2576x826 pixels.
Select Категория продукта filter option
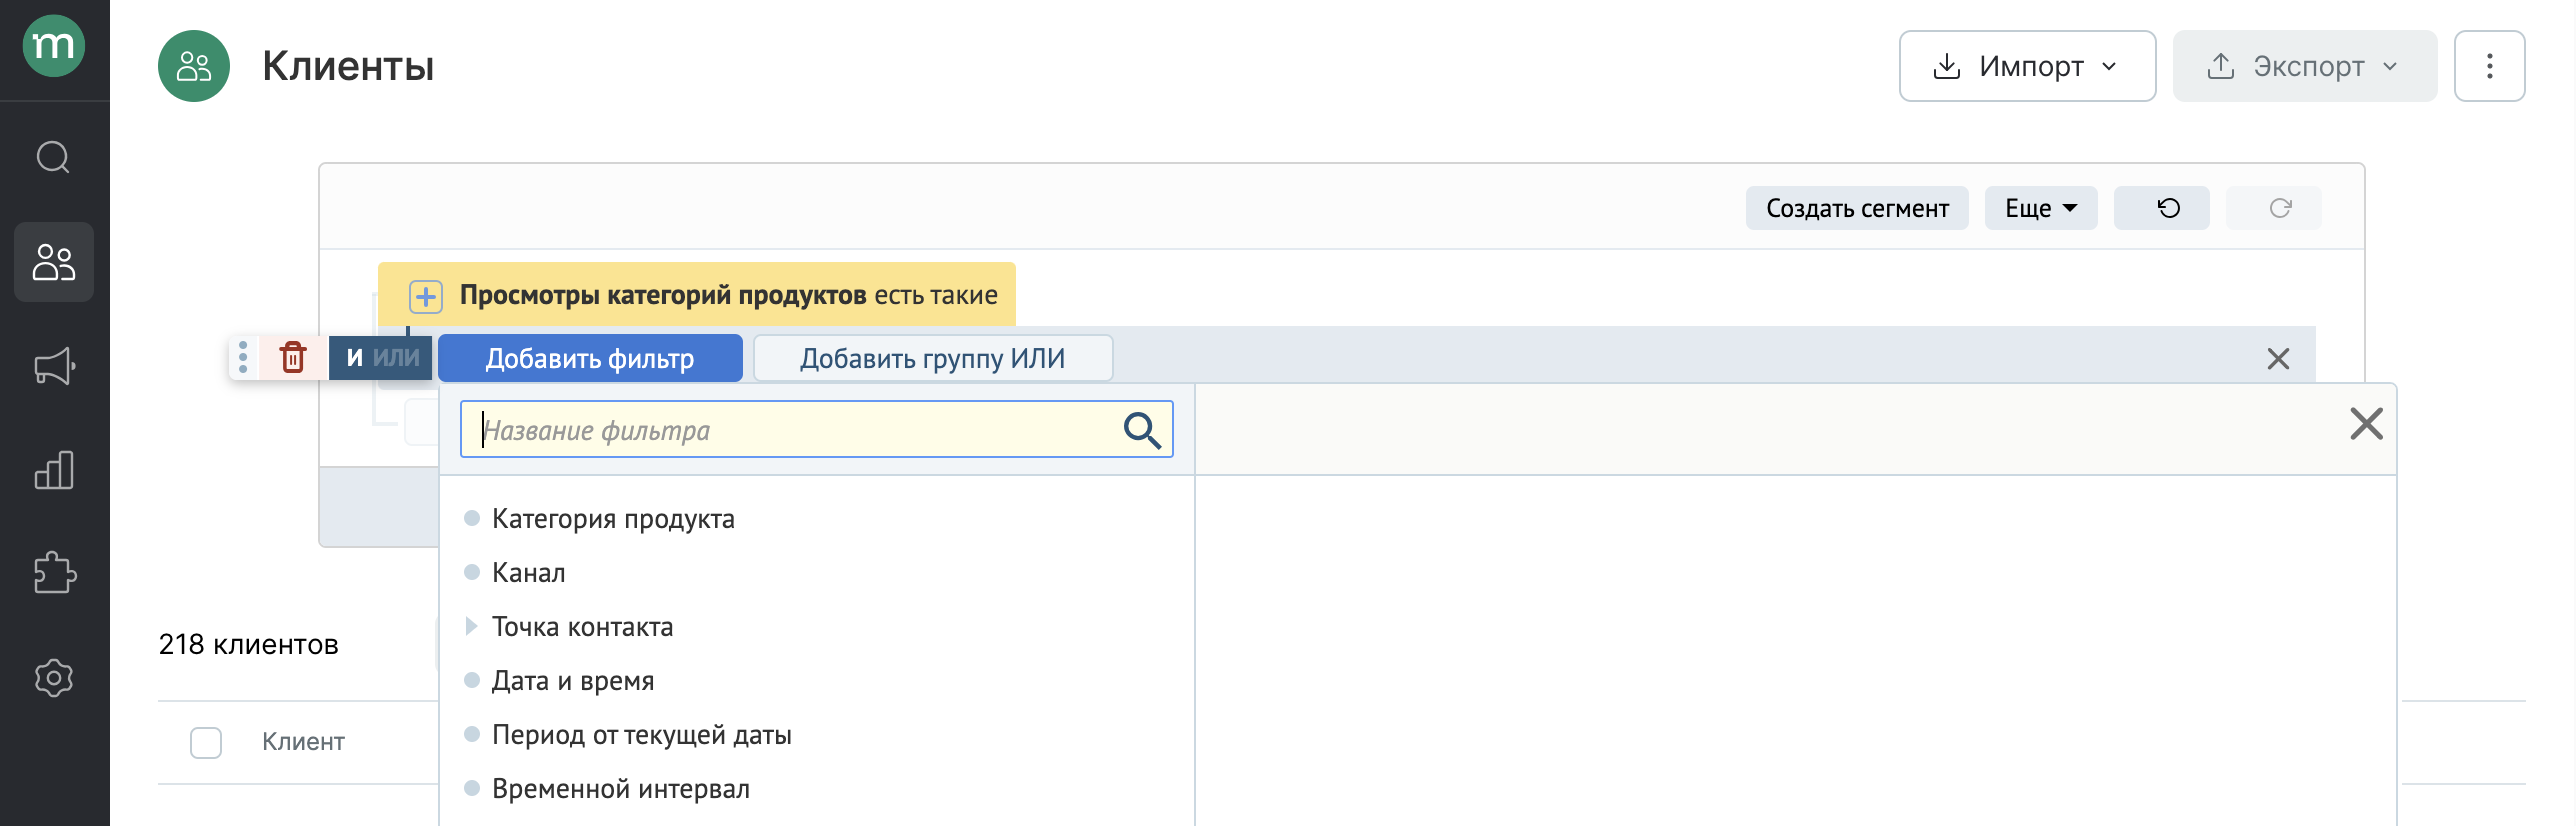(x=613, y=518)
